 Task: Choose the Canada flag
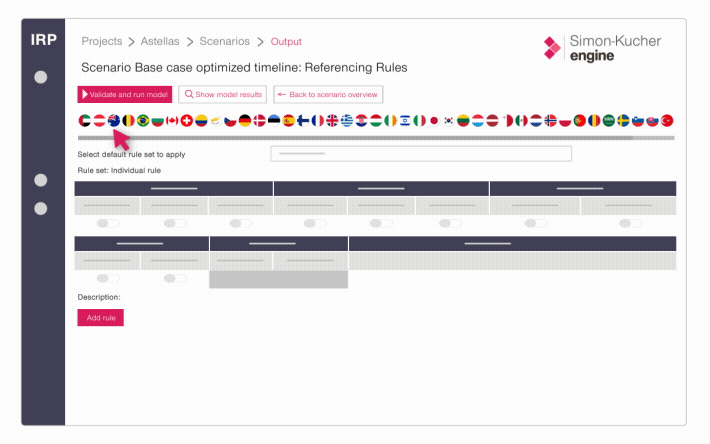(172, 121)
